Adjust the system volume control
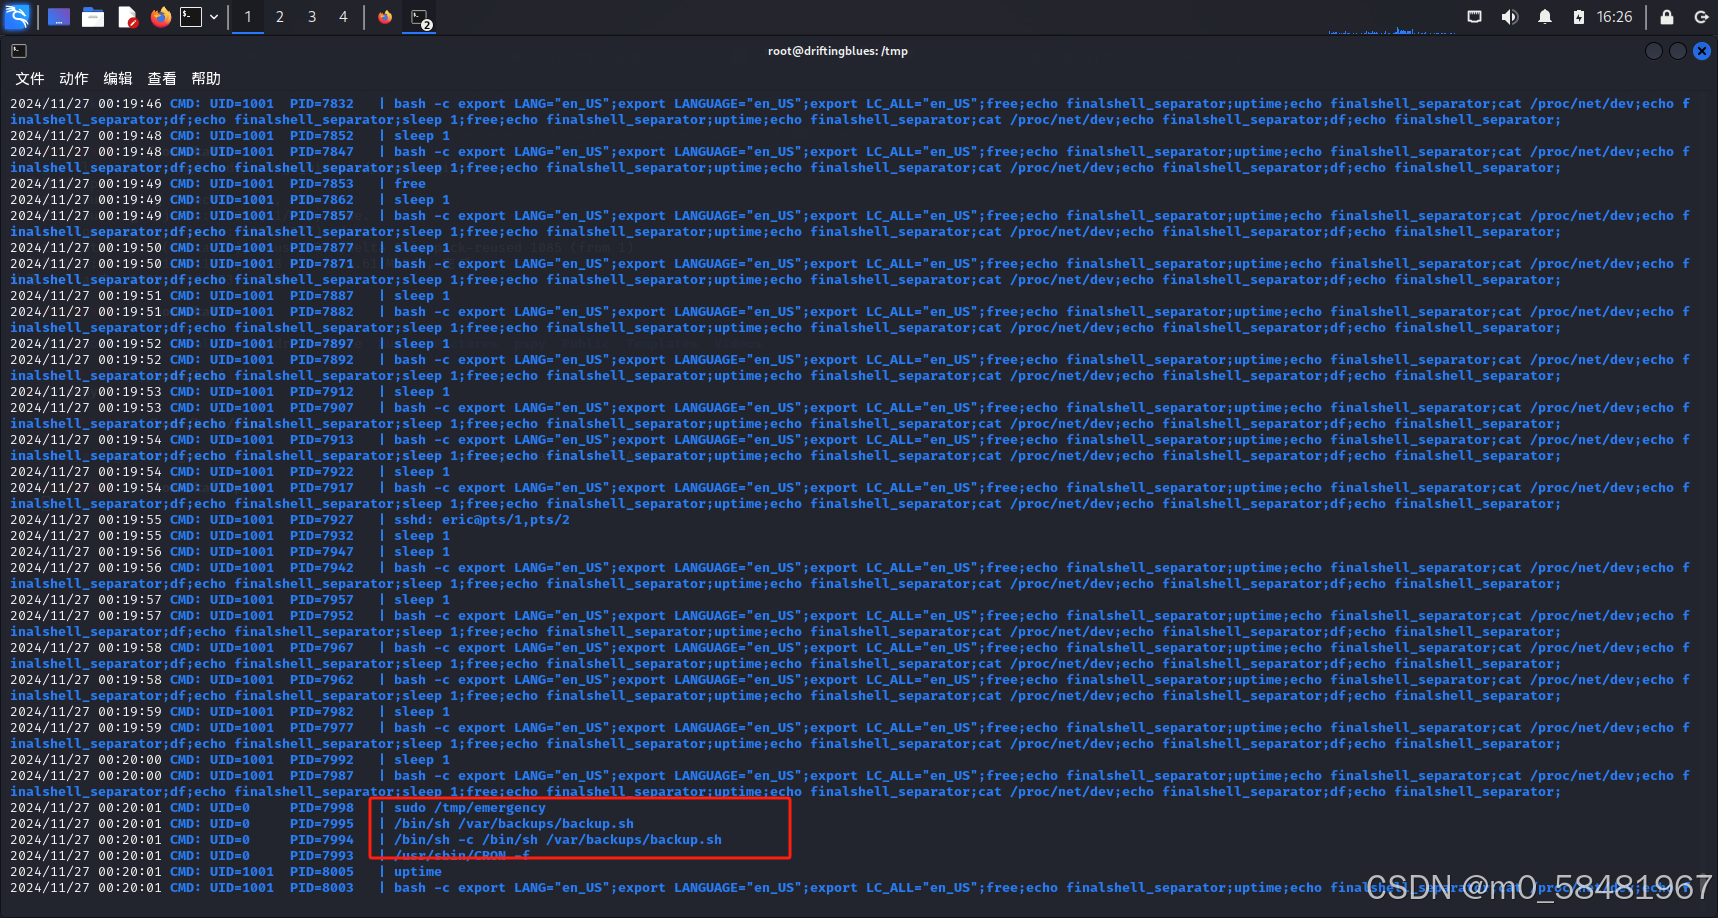 click(x=1509, y=16)
